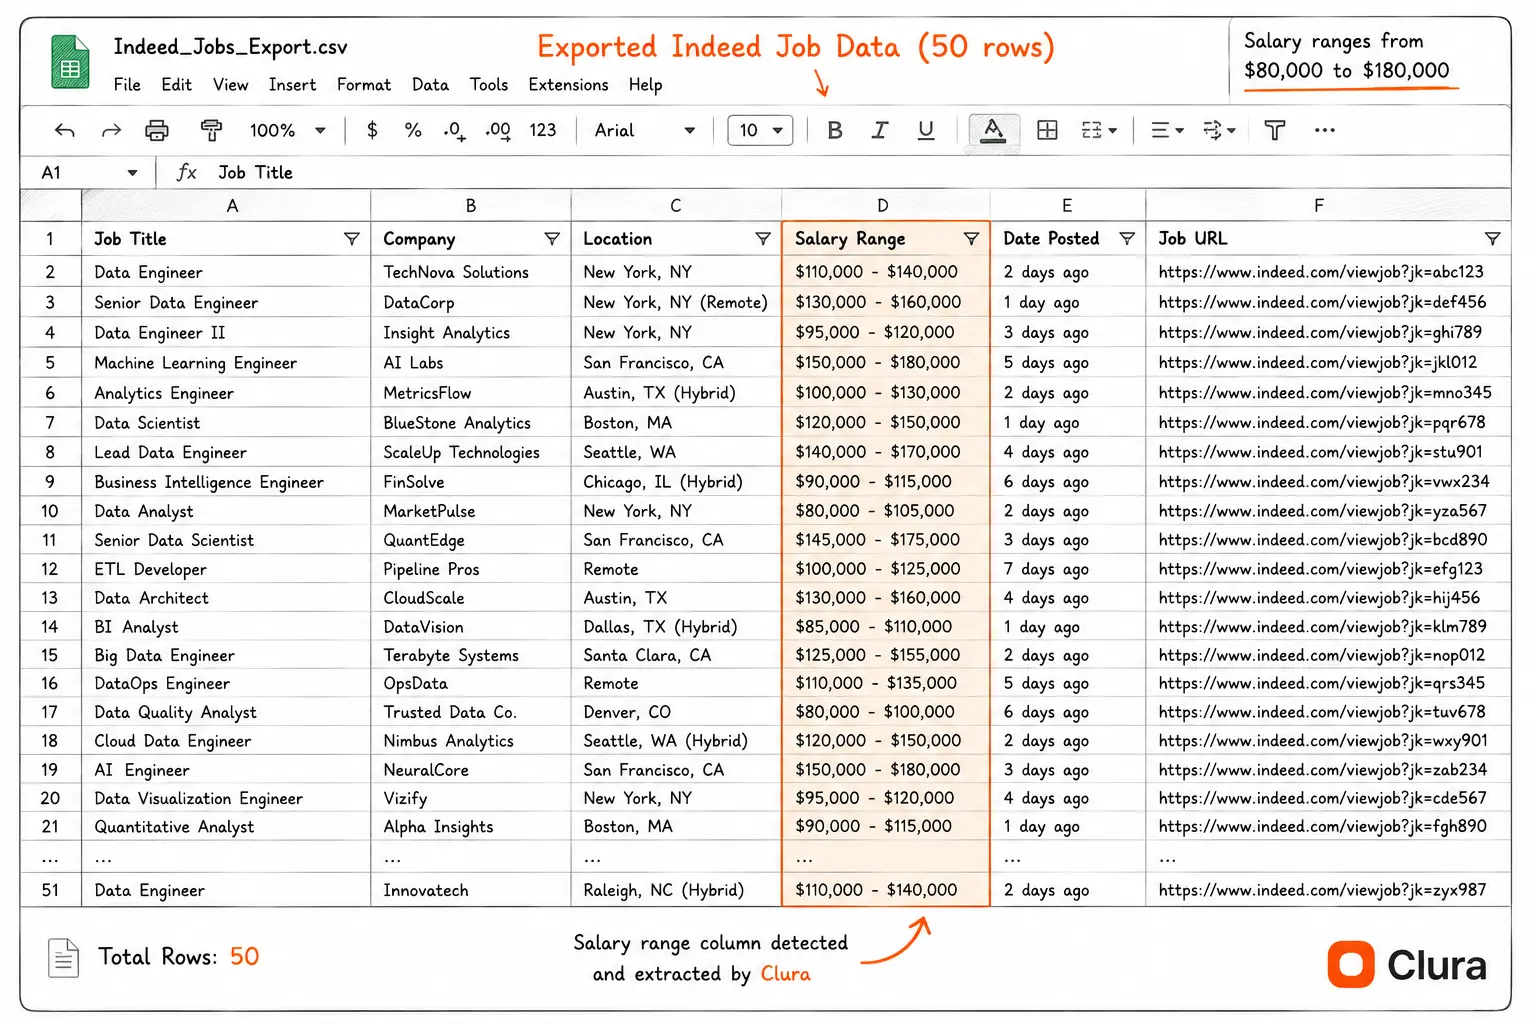The height and width of the screenshot is (1024, 1536).
Task: Select the cell $145,000 - $175,000
Action: [x=885, y=540]
